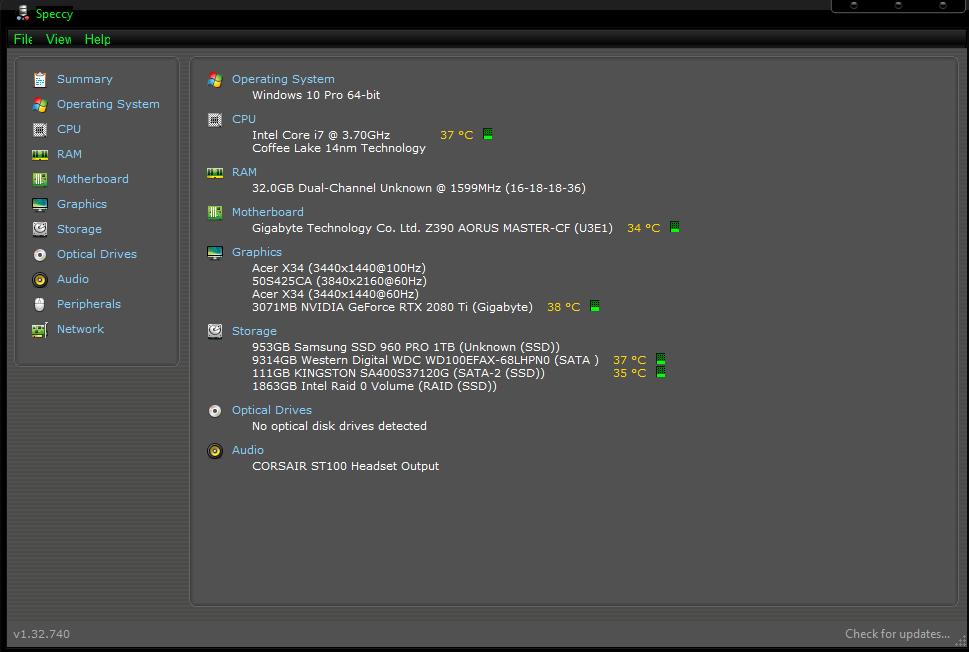Click the Motherboard icon in sidebar
Screen dimensions: 969x652
[40, 179]
